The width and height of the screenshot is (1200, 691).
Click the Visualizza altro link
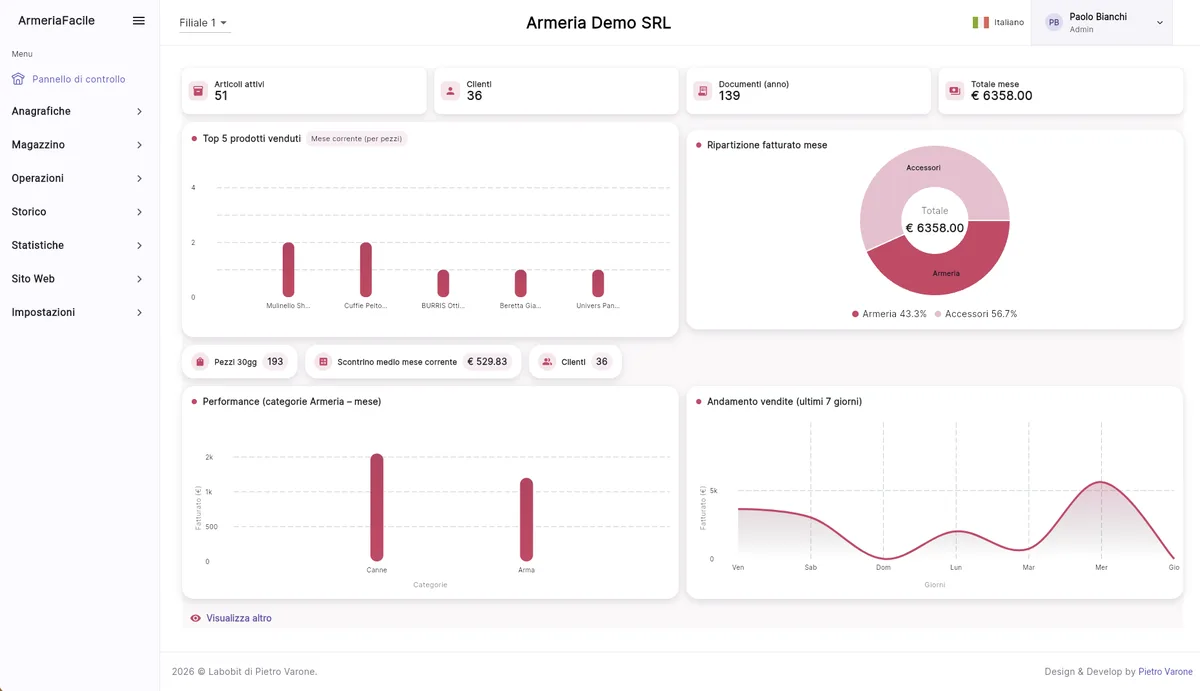239,618
